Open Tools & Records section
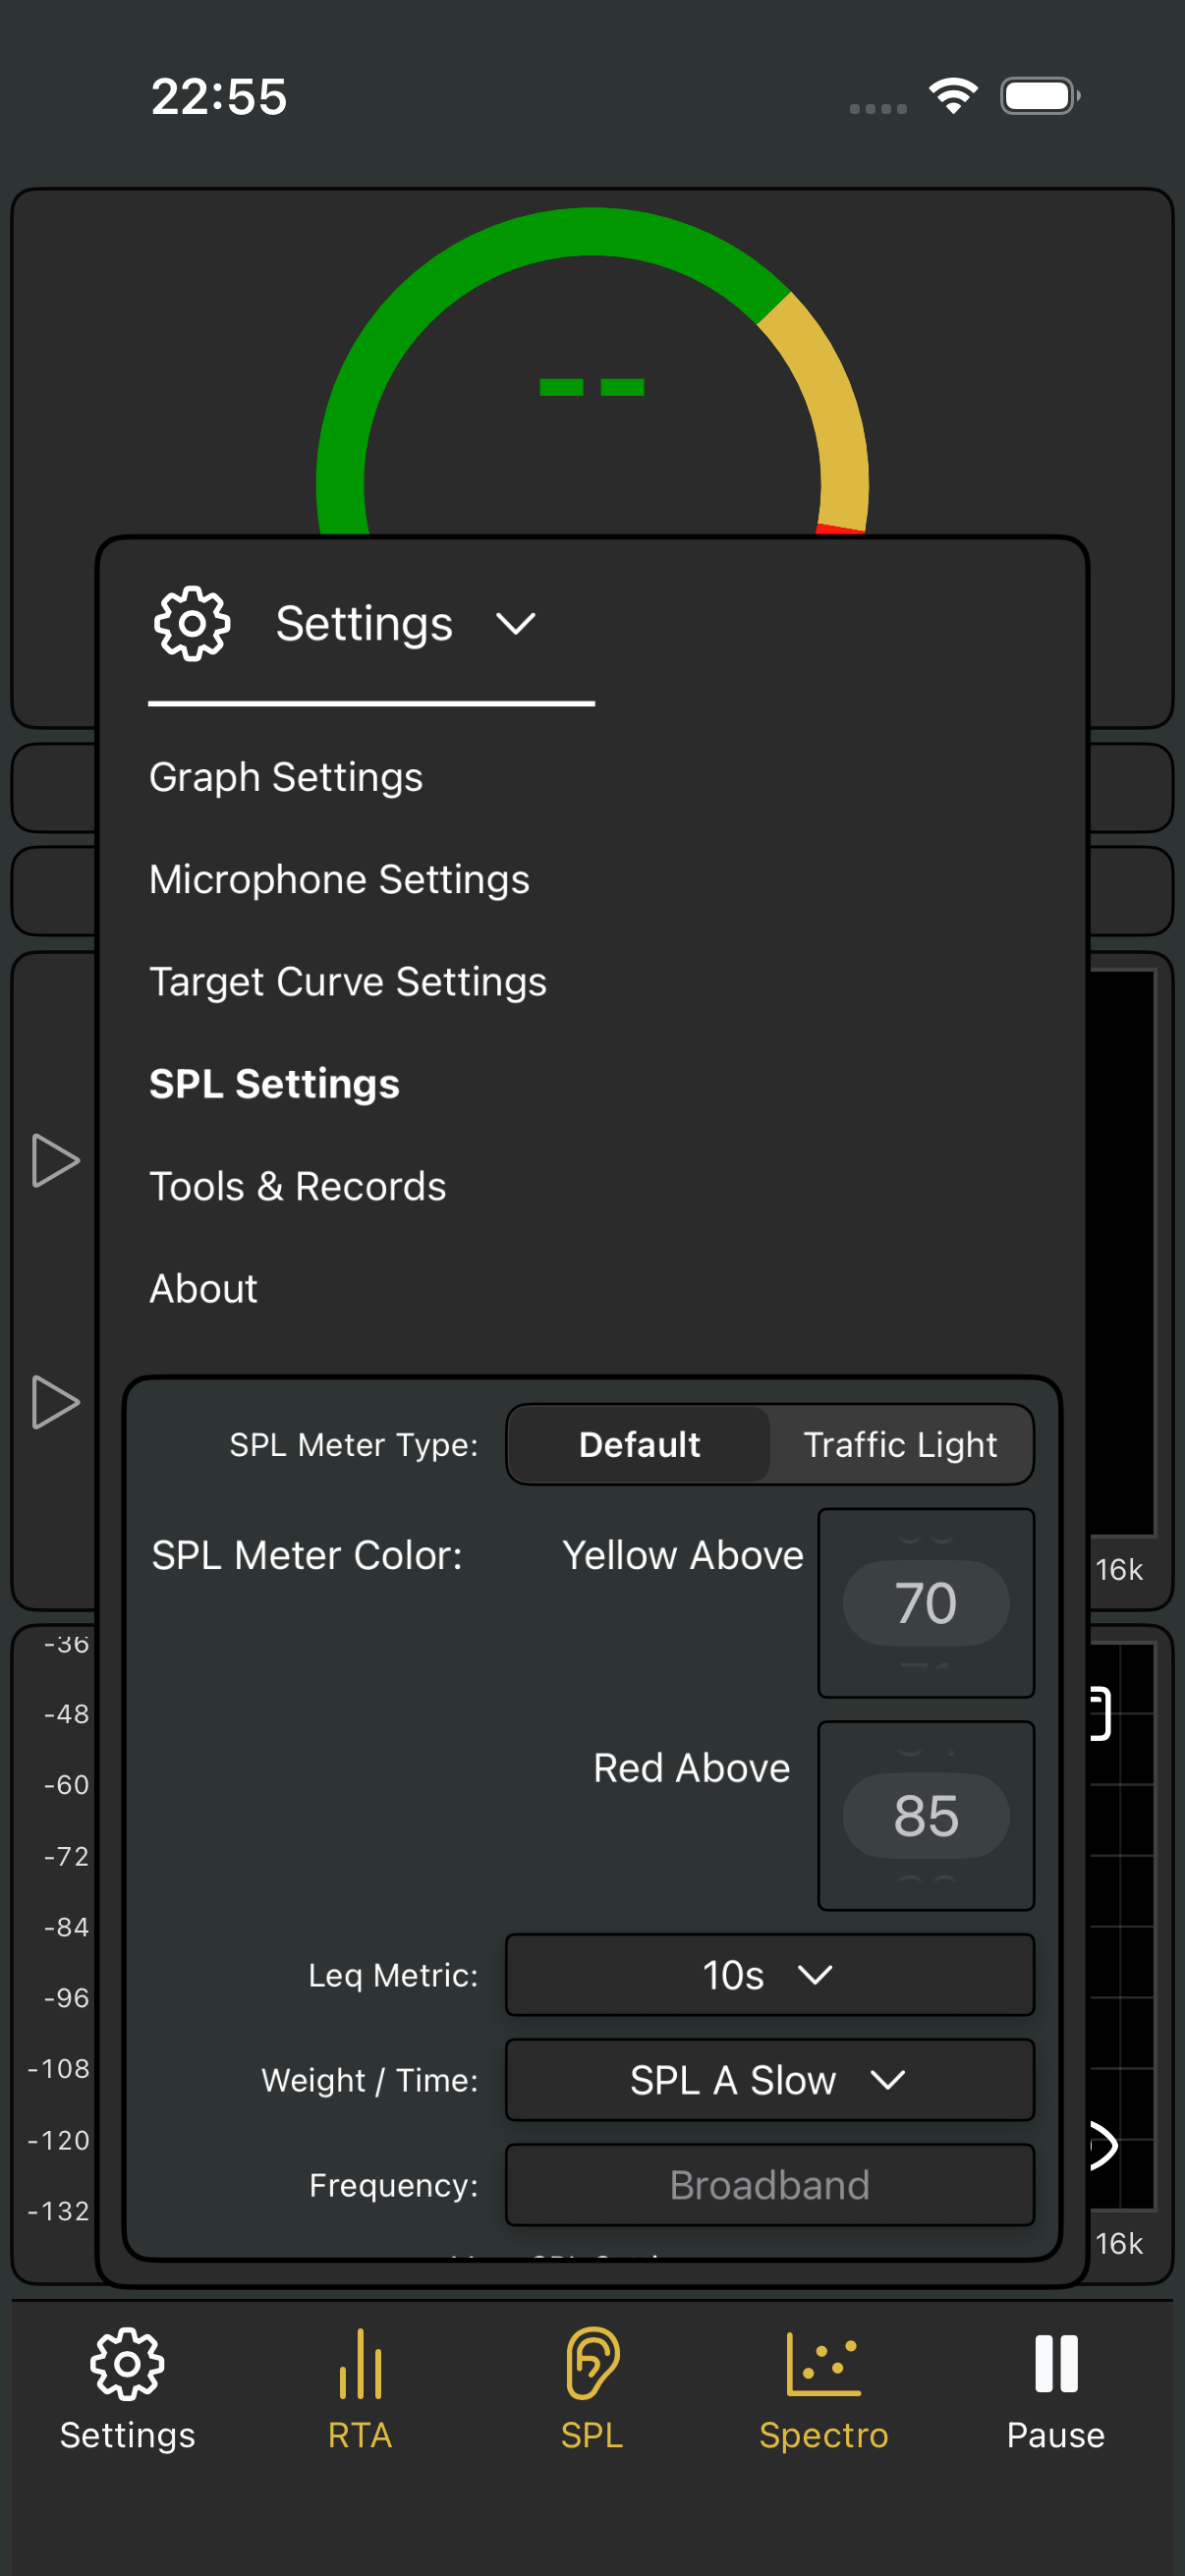This screenshot has width=1185, height=2576. 298,1186
